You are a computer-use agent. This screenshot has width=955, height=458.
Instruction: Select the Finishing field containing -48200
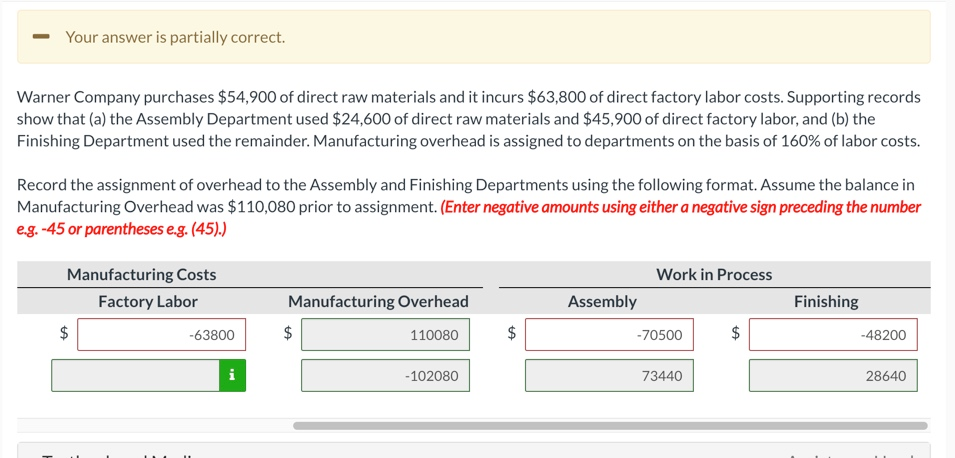pos(833,334)
